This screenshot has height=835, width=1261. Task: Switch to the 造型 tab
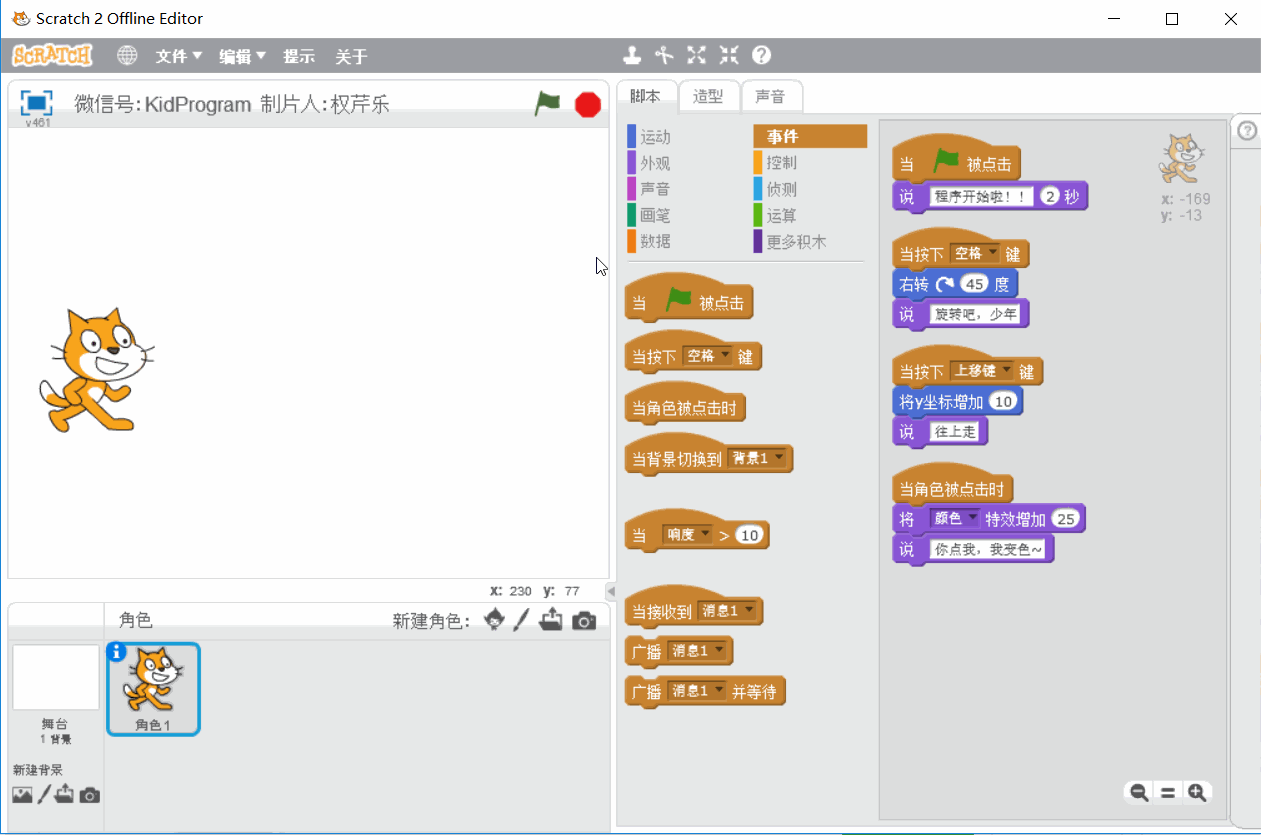point(709,96)
